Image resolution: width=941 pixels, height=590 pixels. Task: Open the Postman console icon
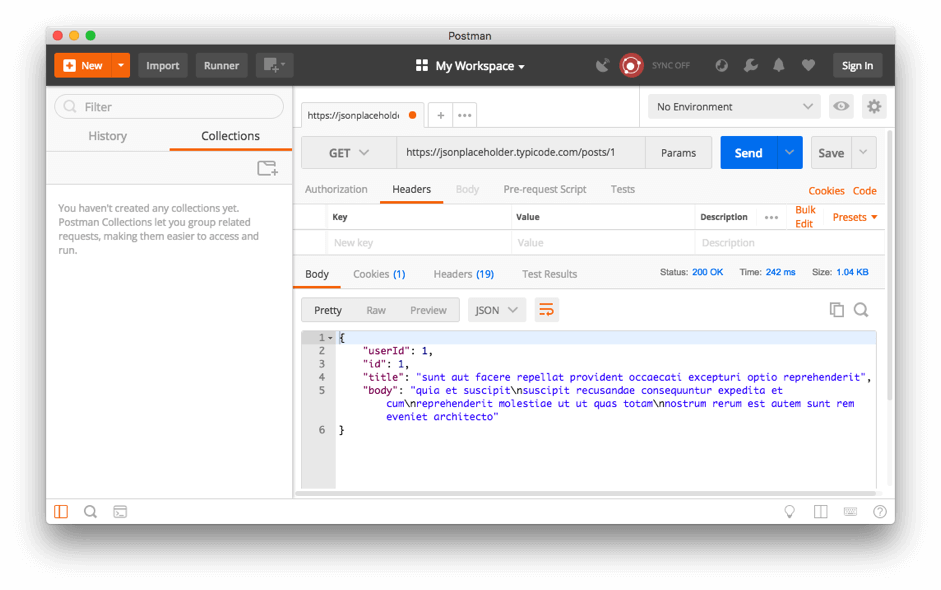(x=120, y=511)
